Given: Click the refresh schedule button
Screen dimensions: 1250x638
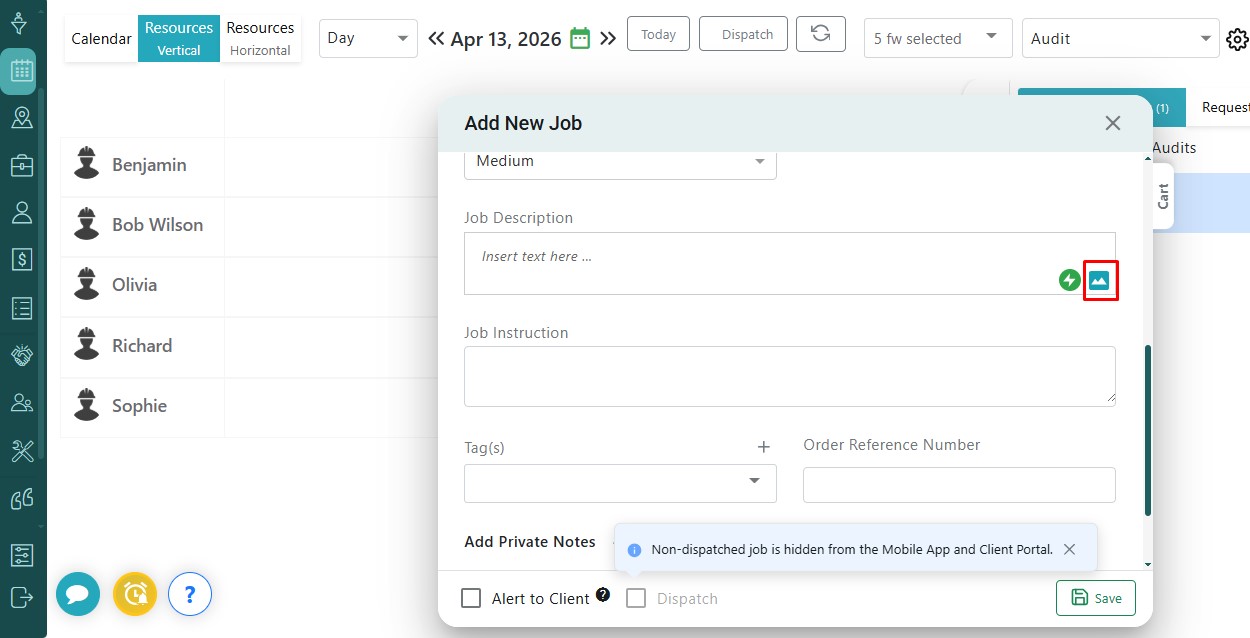Looking at the screenshot, I should click(820, 34).
